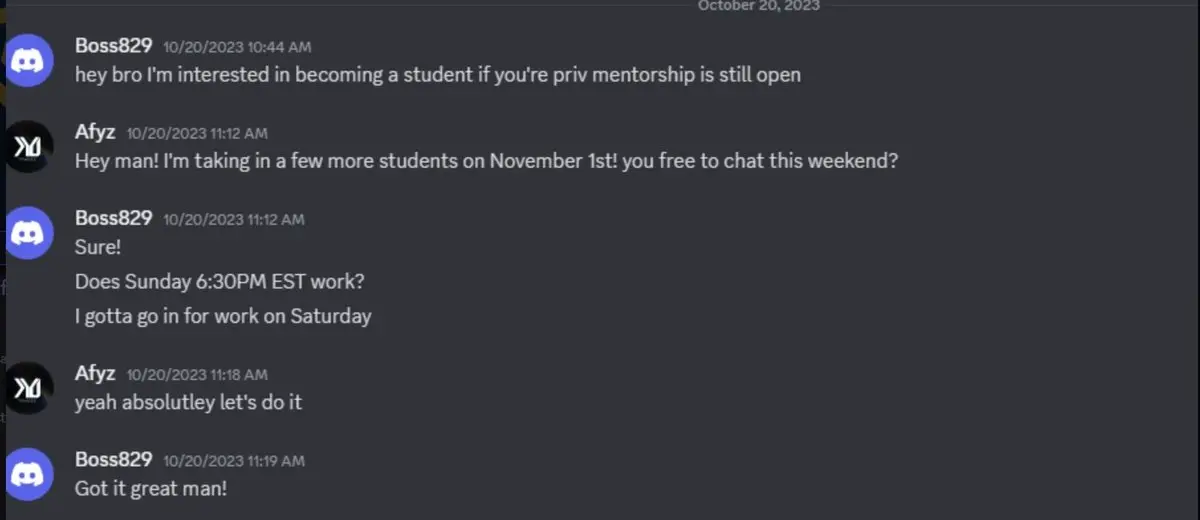This screenshot has height=520, width=1200.
Task: Click Afyz's avatar beside the 11:12 AM message
Action: (29, 147)
